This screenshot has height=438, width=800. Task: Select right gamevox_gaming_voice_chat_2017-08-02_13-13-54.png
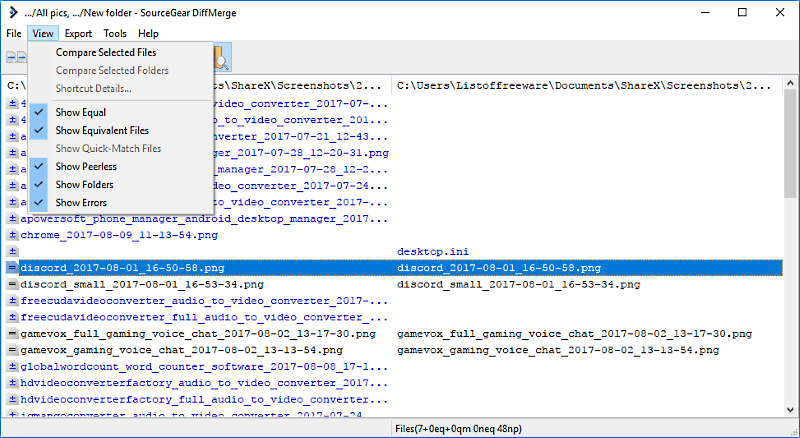tap(558, 350)
